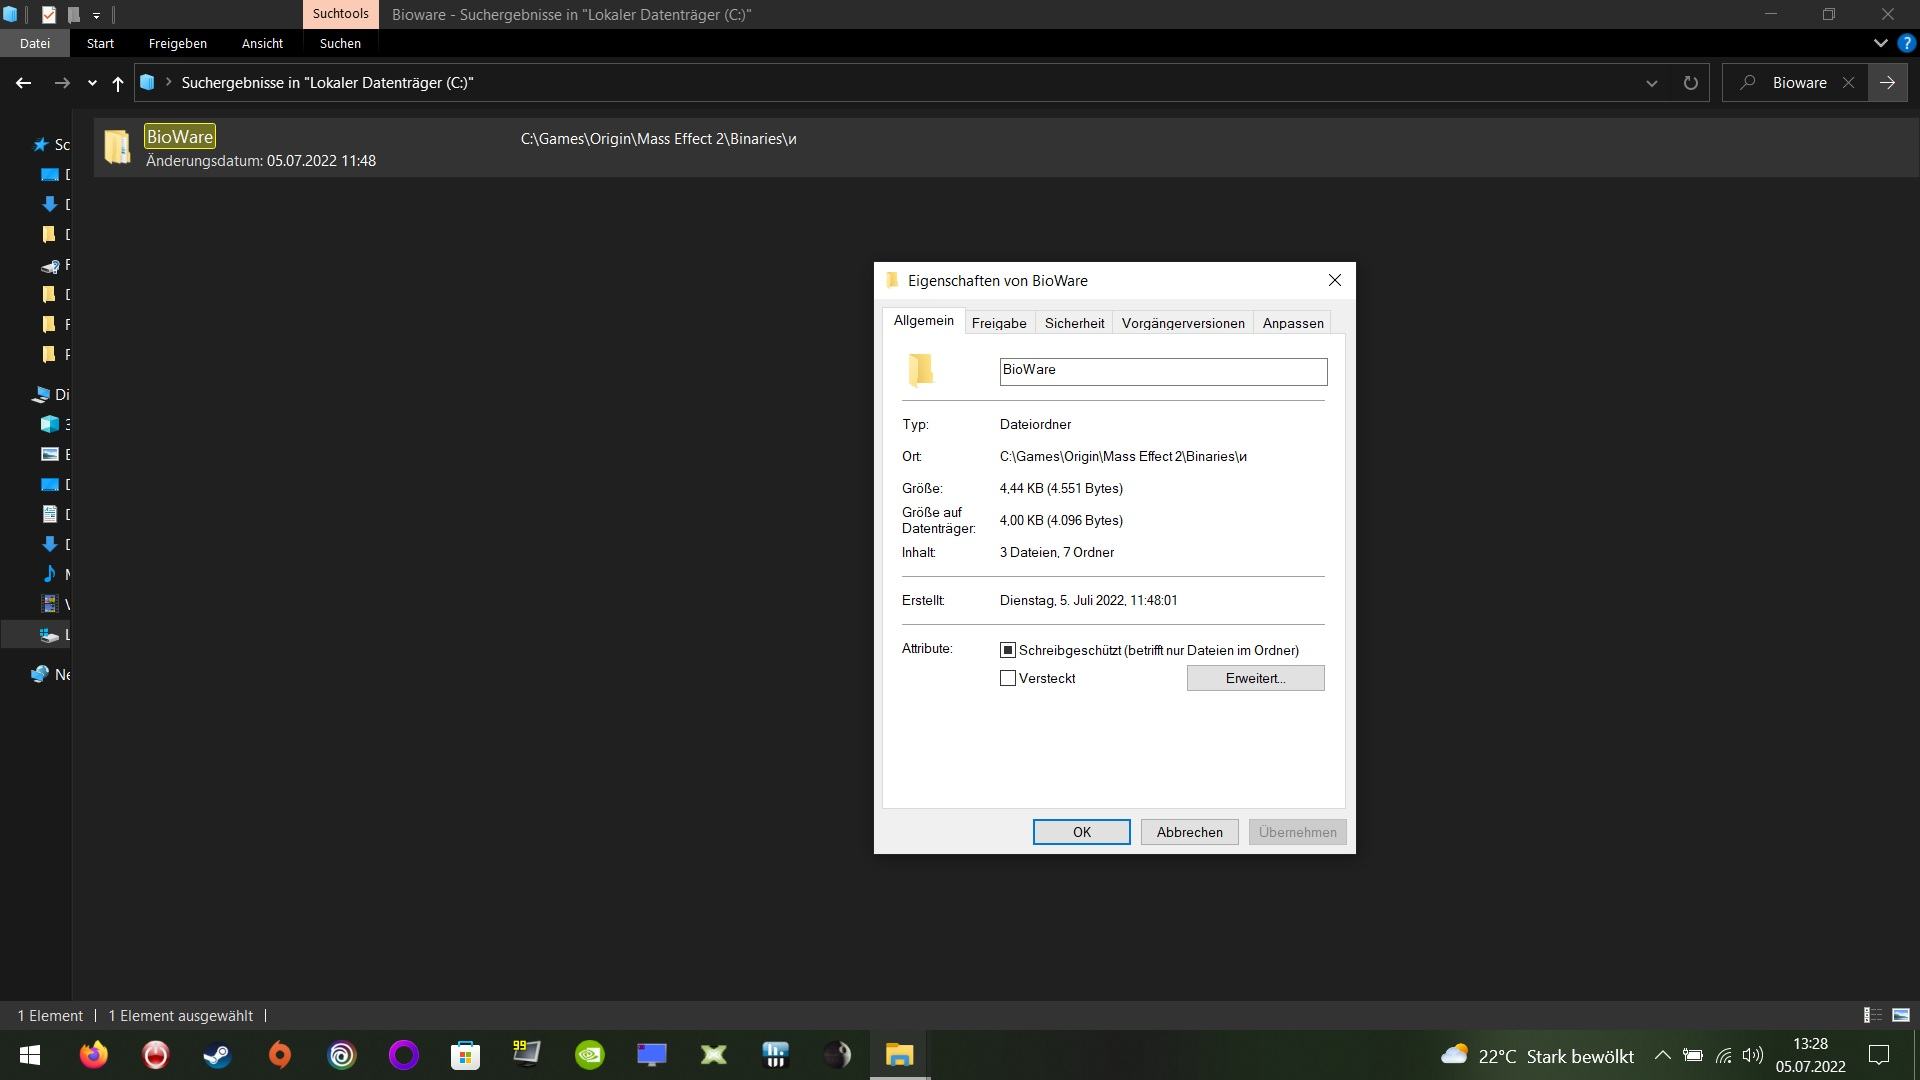
Task: Open Origin from the taskbar
Action: click(x=280, y=1055)
